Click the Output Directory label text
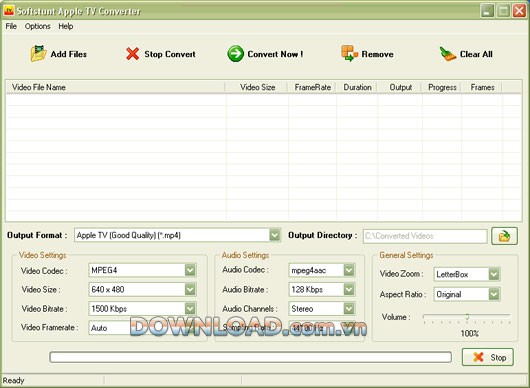530x388 pixels. pyautogui.click(x=322, y=235)
